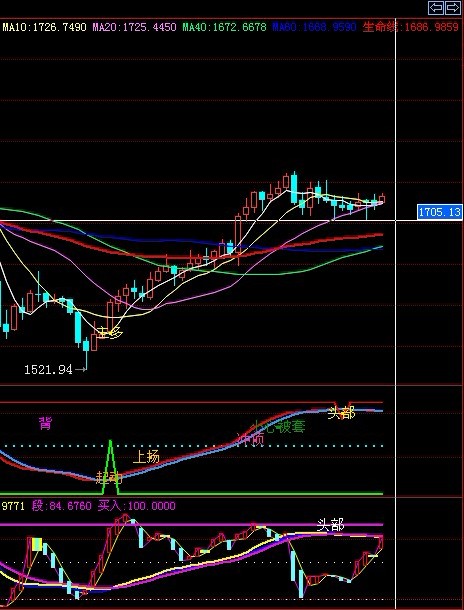Screen dimensions: 464x610
Task: Select the MA10:1726.7490 indicator label
Action: coord(44,27)
